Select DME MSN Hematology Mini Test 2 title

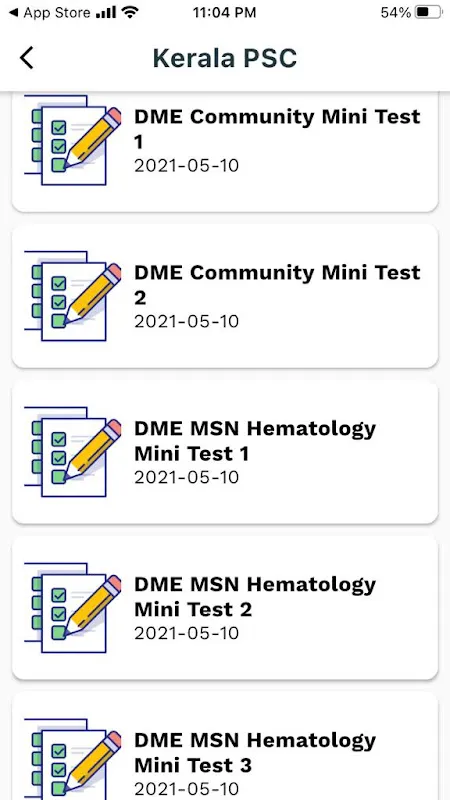[x=255, y=596]
